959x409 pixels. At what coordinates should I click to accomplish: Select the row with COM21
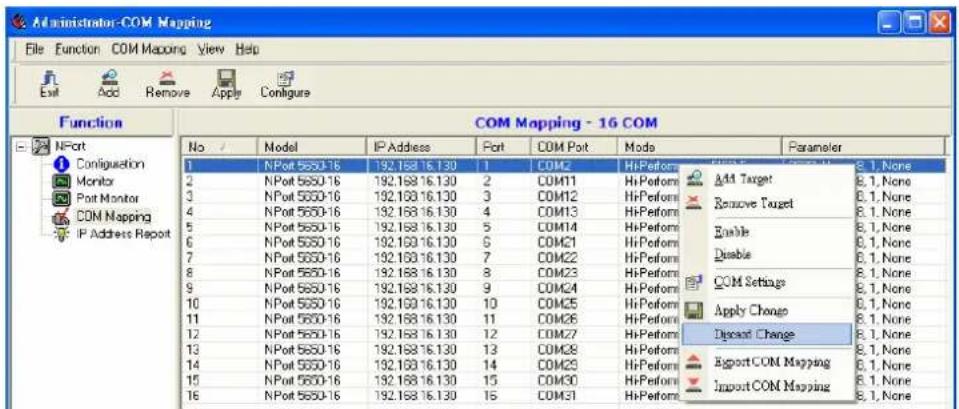point(563,242)
